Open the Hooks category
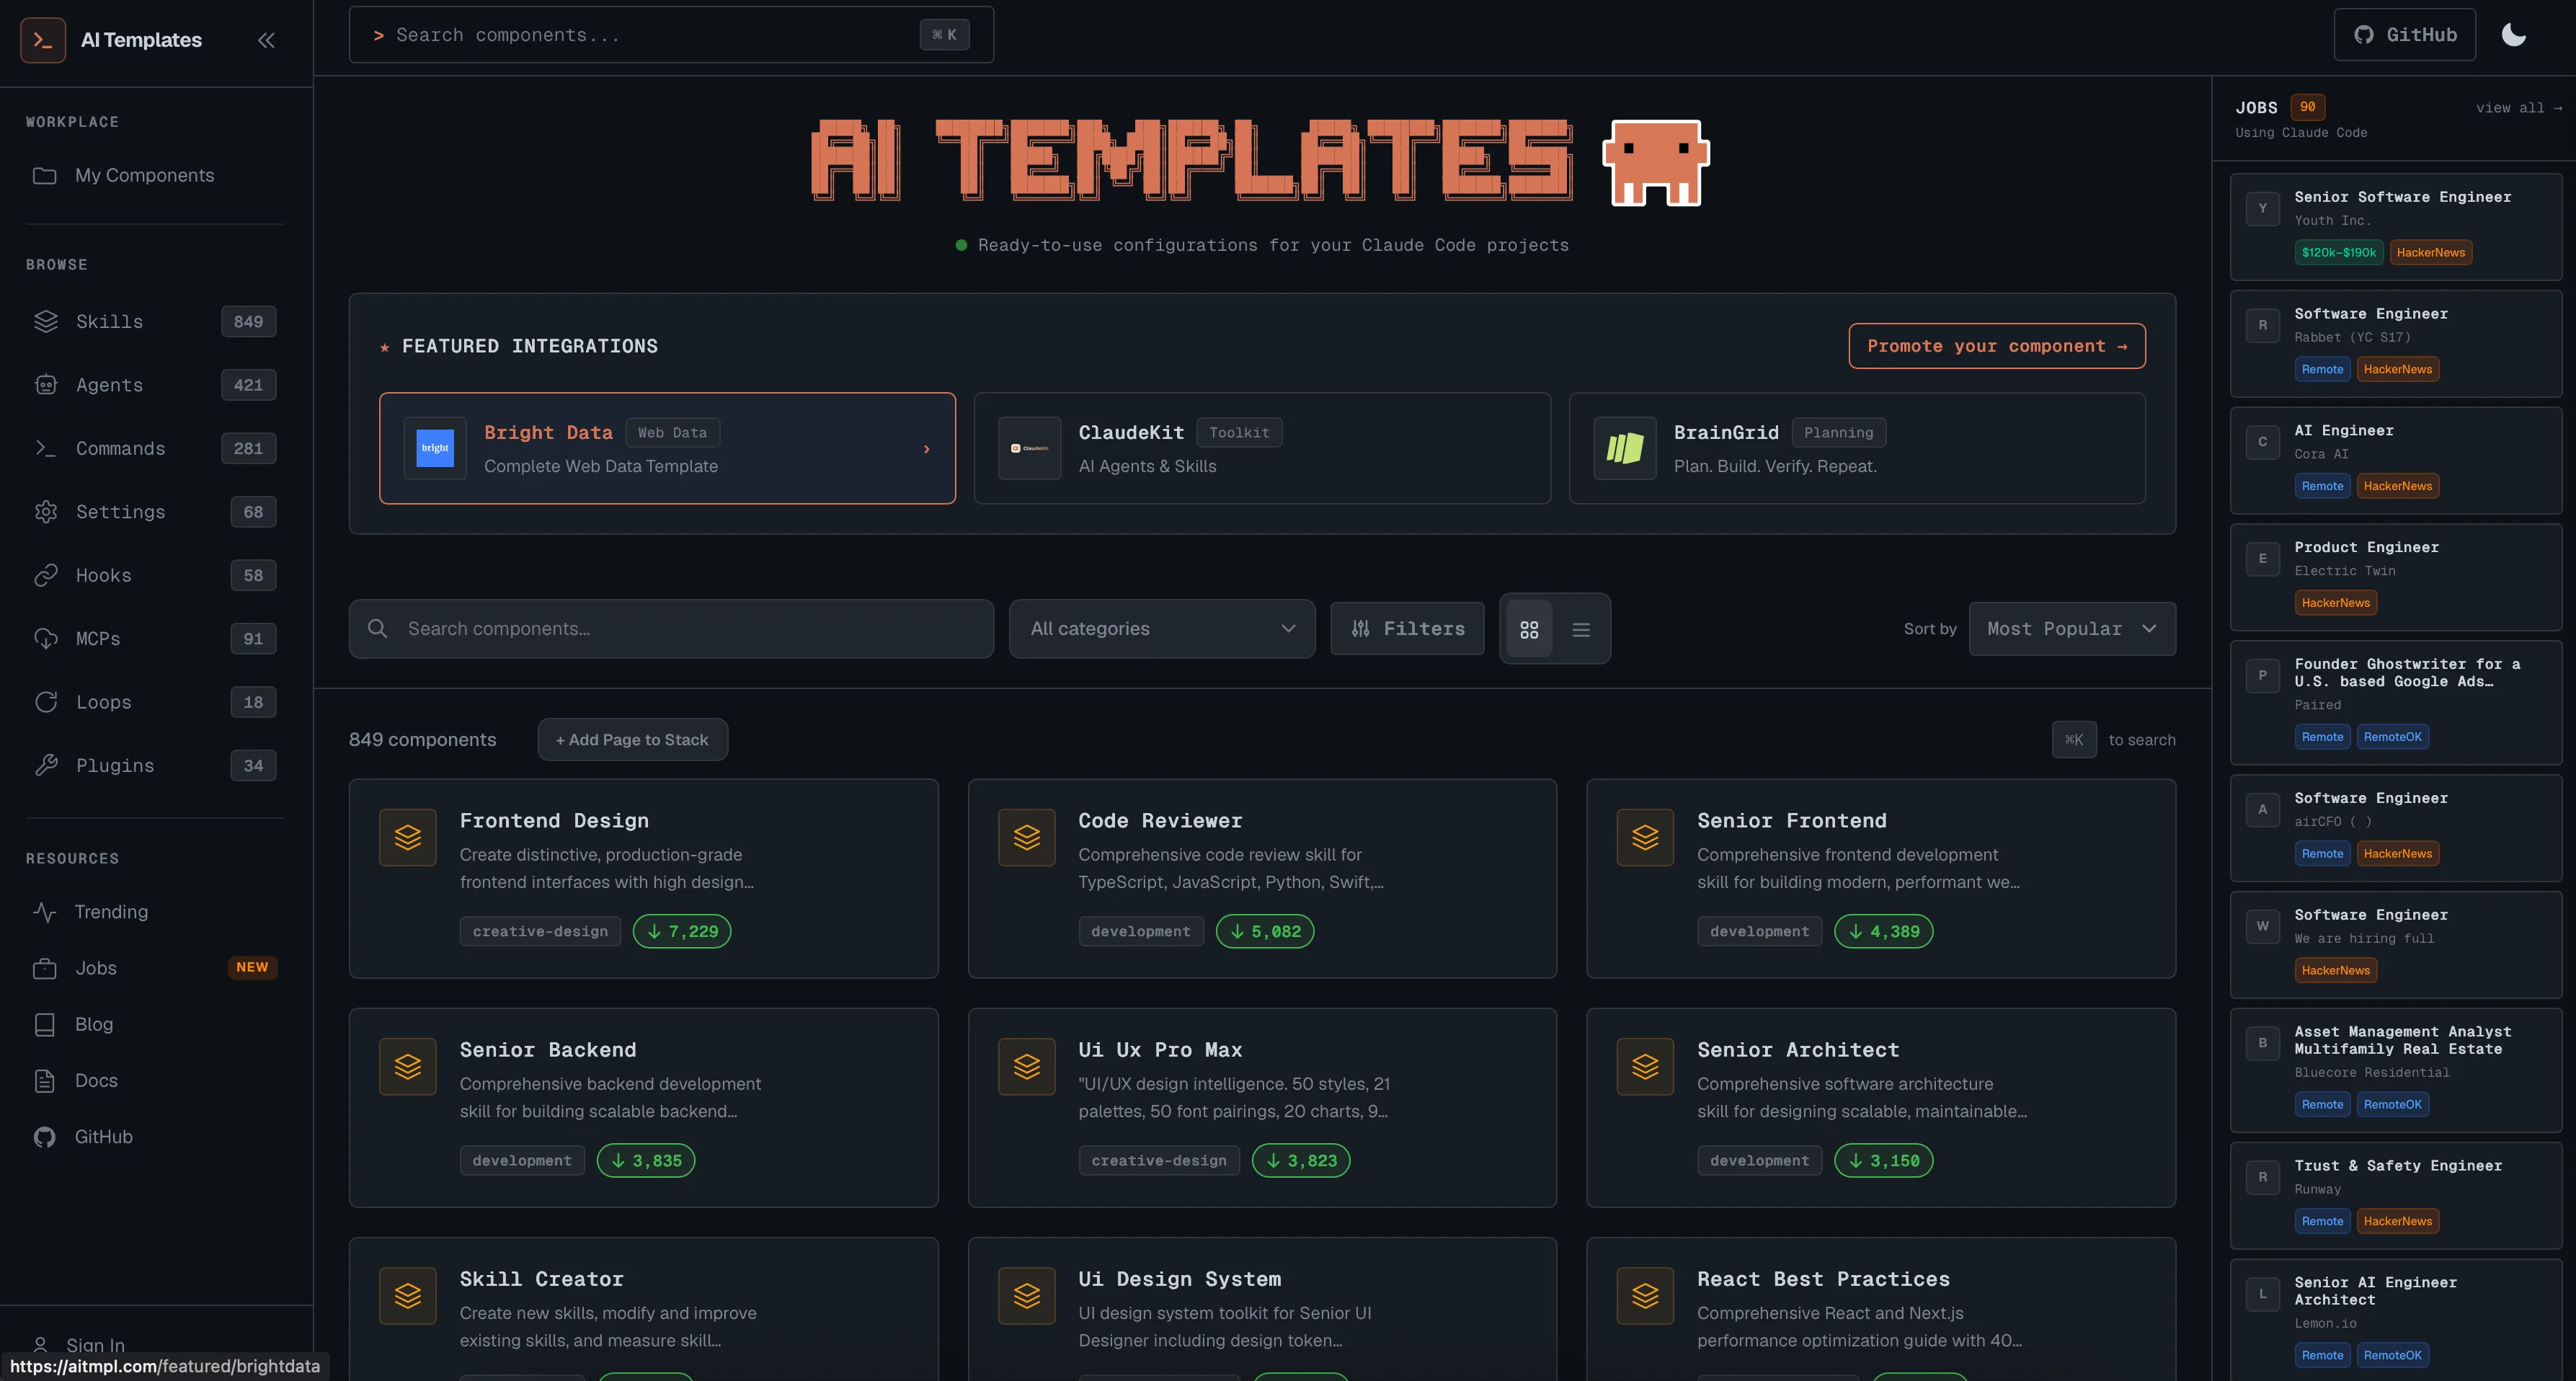 155,575
